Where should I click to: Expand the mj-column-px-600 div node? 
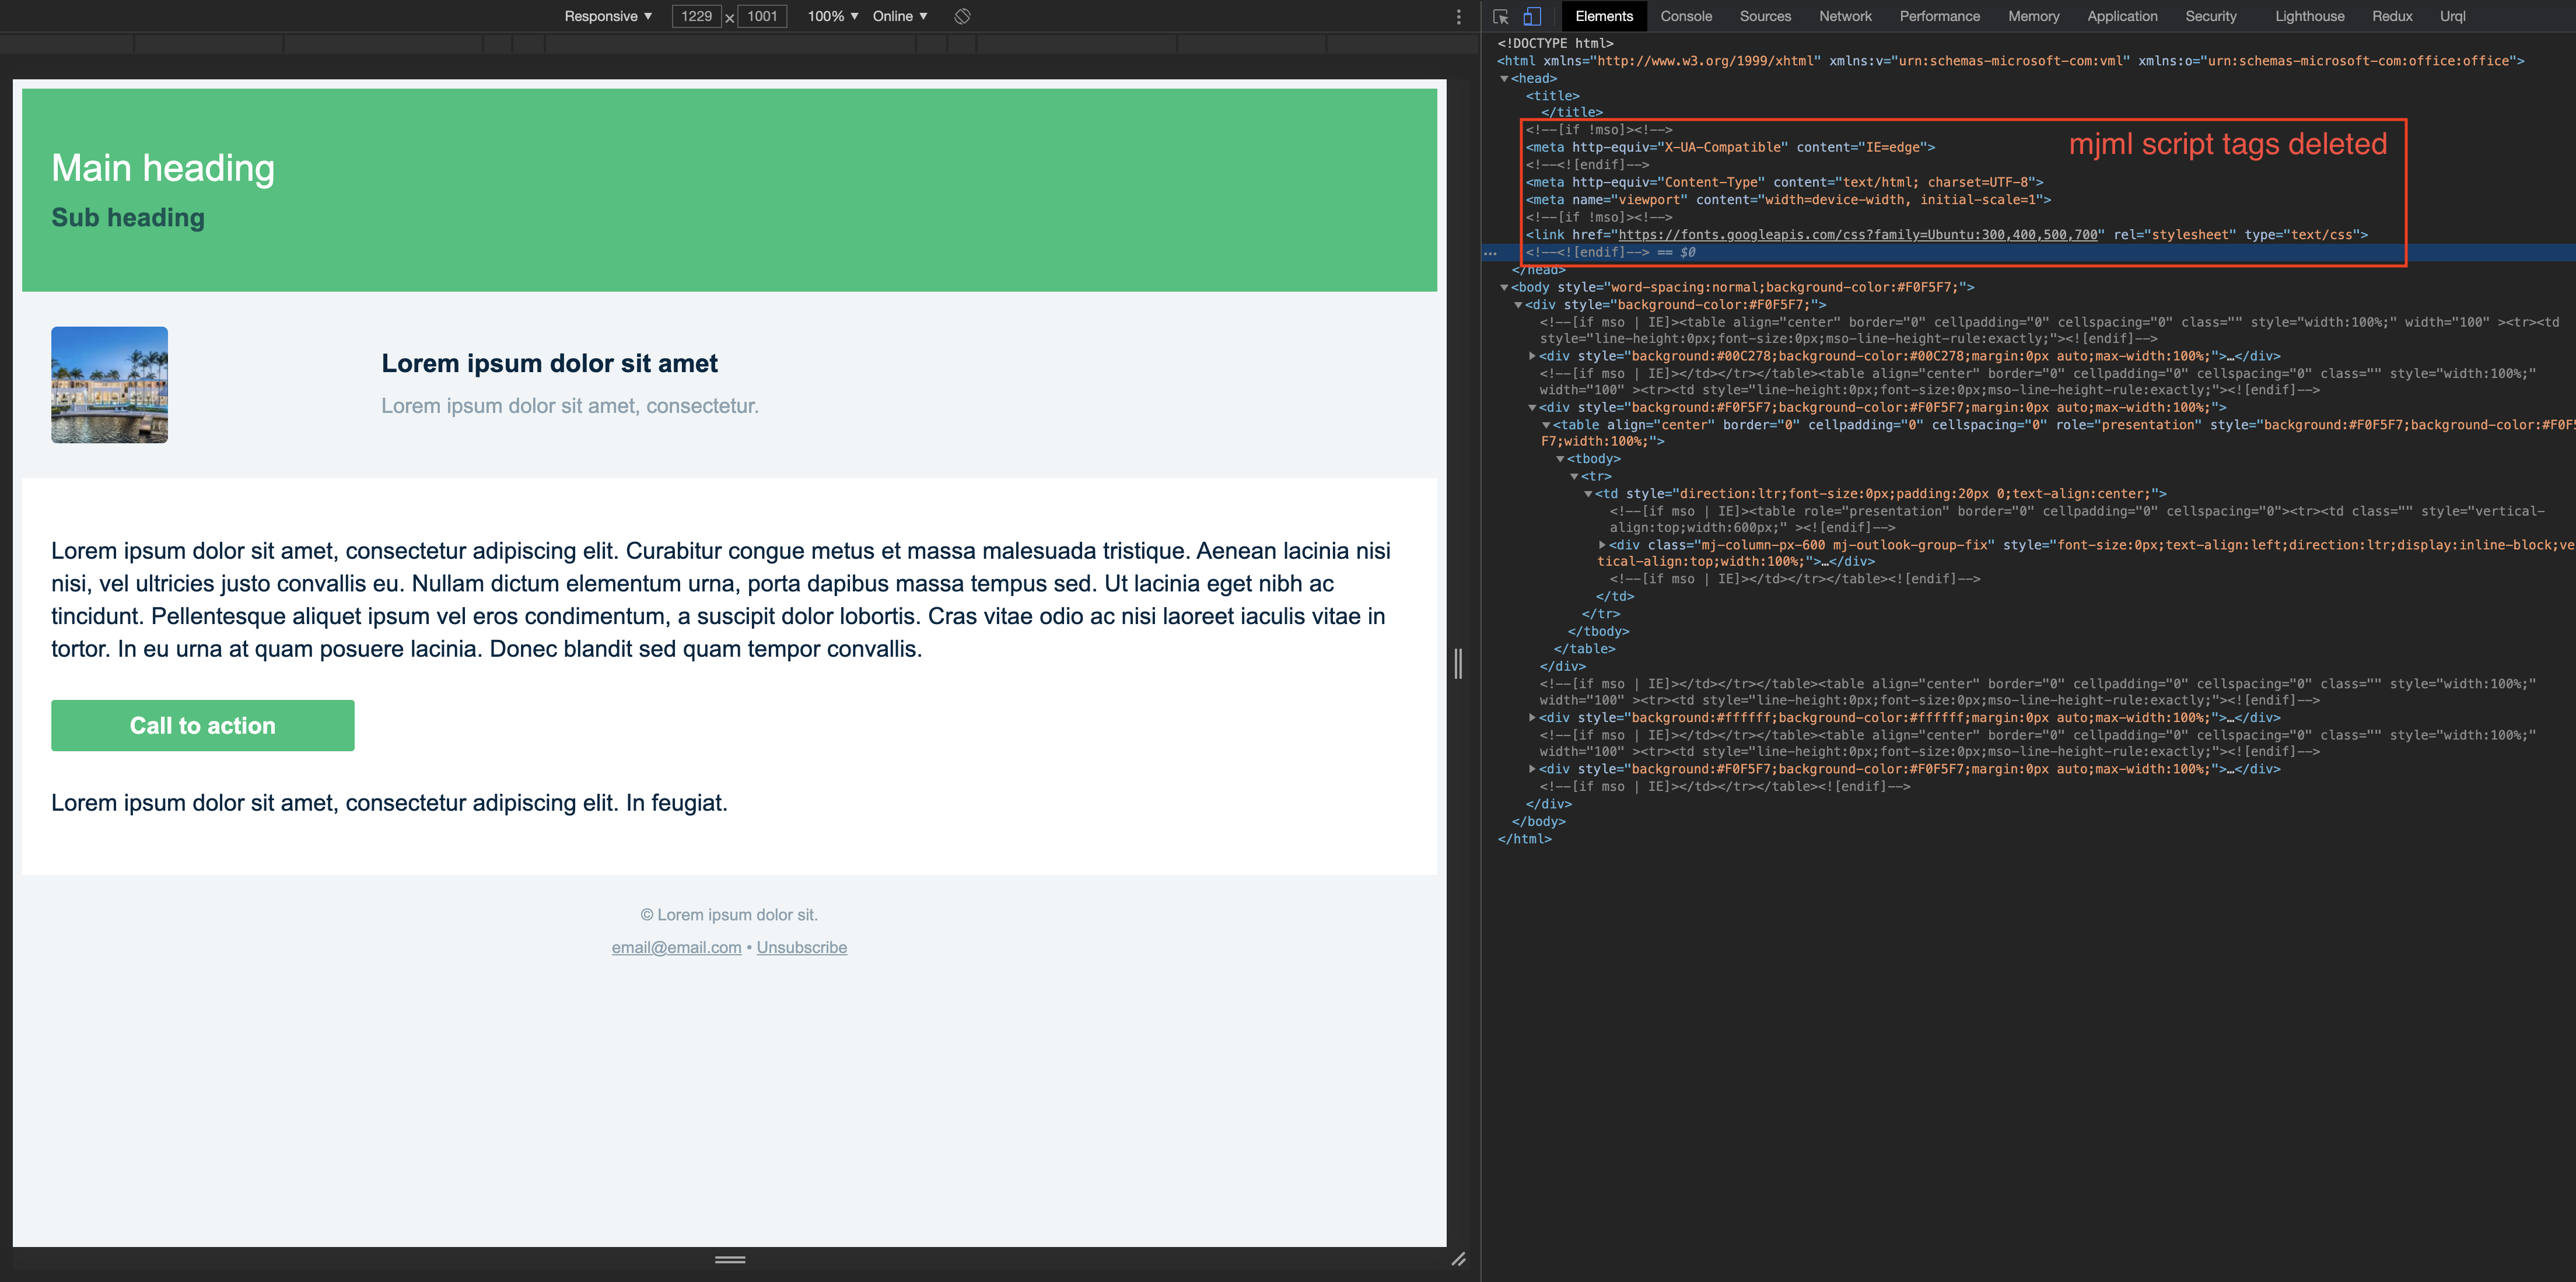click(1602, 546)
